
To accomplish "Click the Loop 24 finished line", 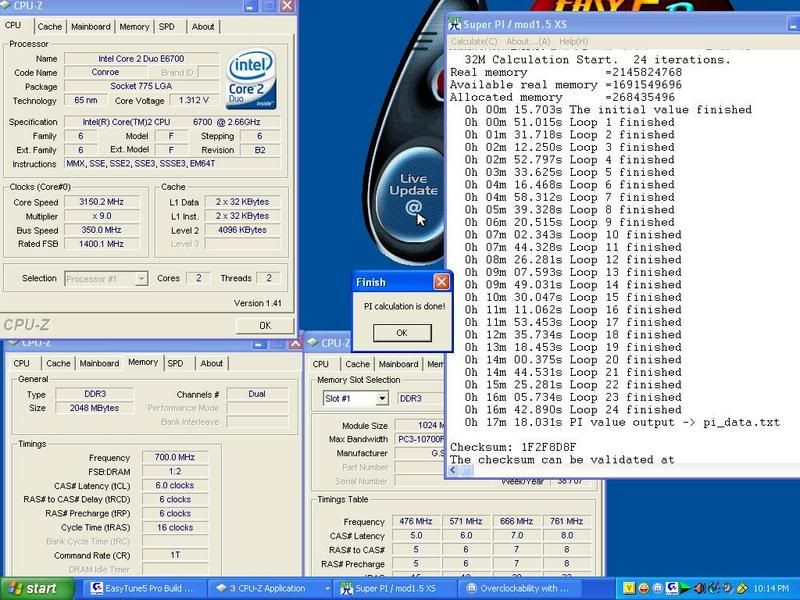I will pos(572,410).
